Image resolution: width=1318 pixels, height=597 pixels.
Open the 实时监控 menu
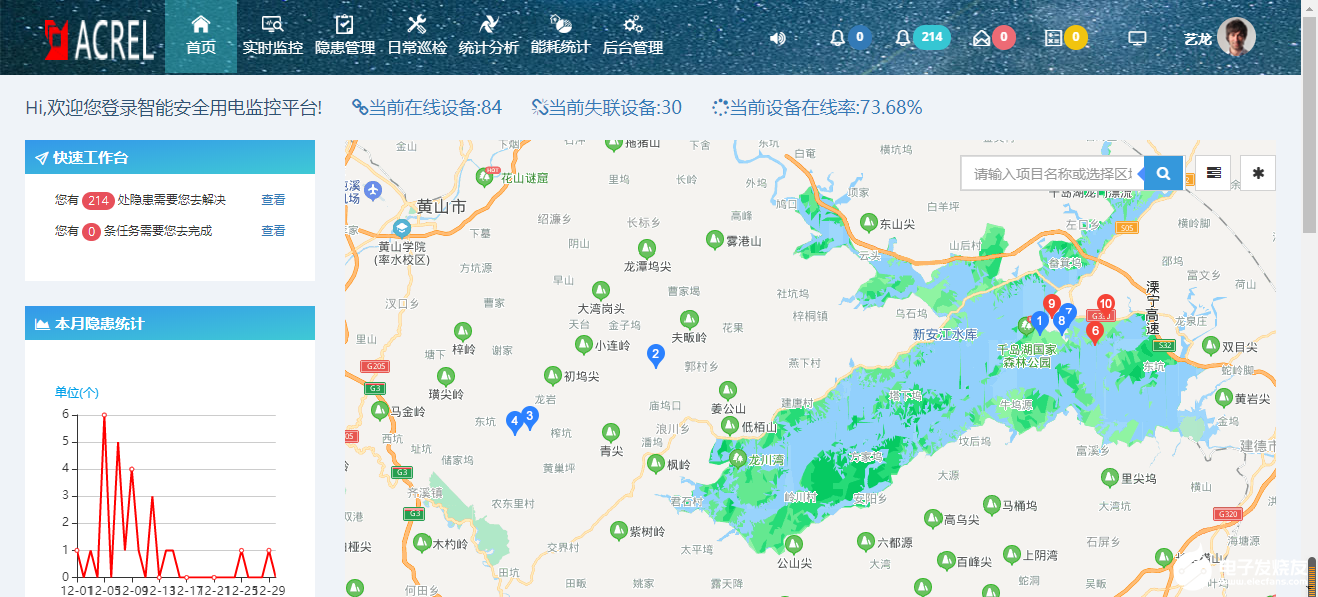pyautogui.click(x=273, y=36)
